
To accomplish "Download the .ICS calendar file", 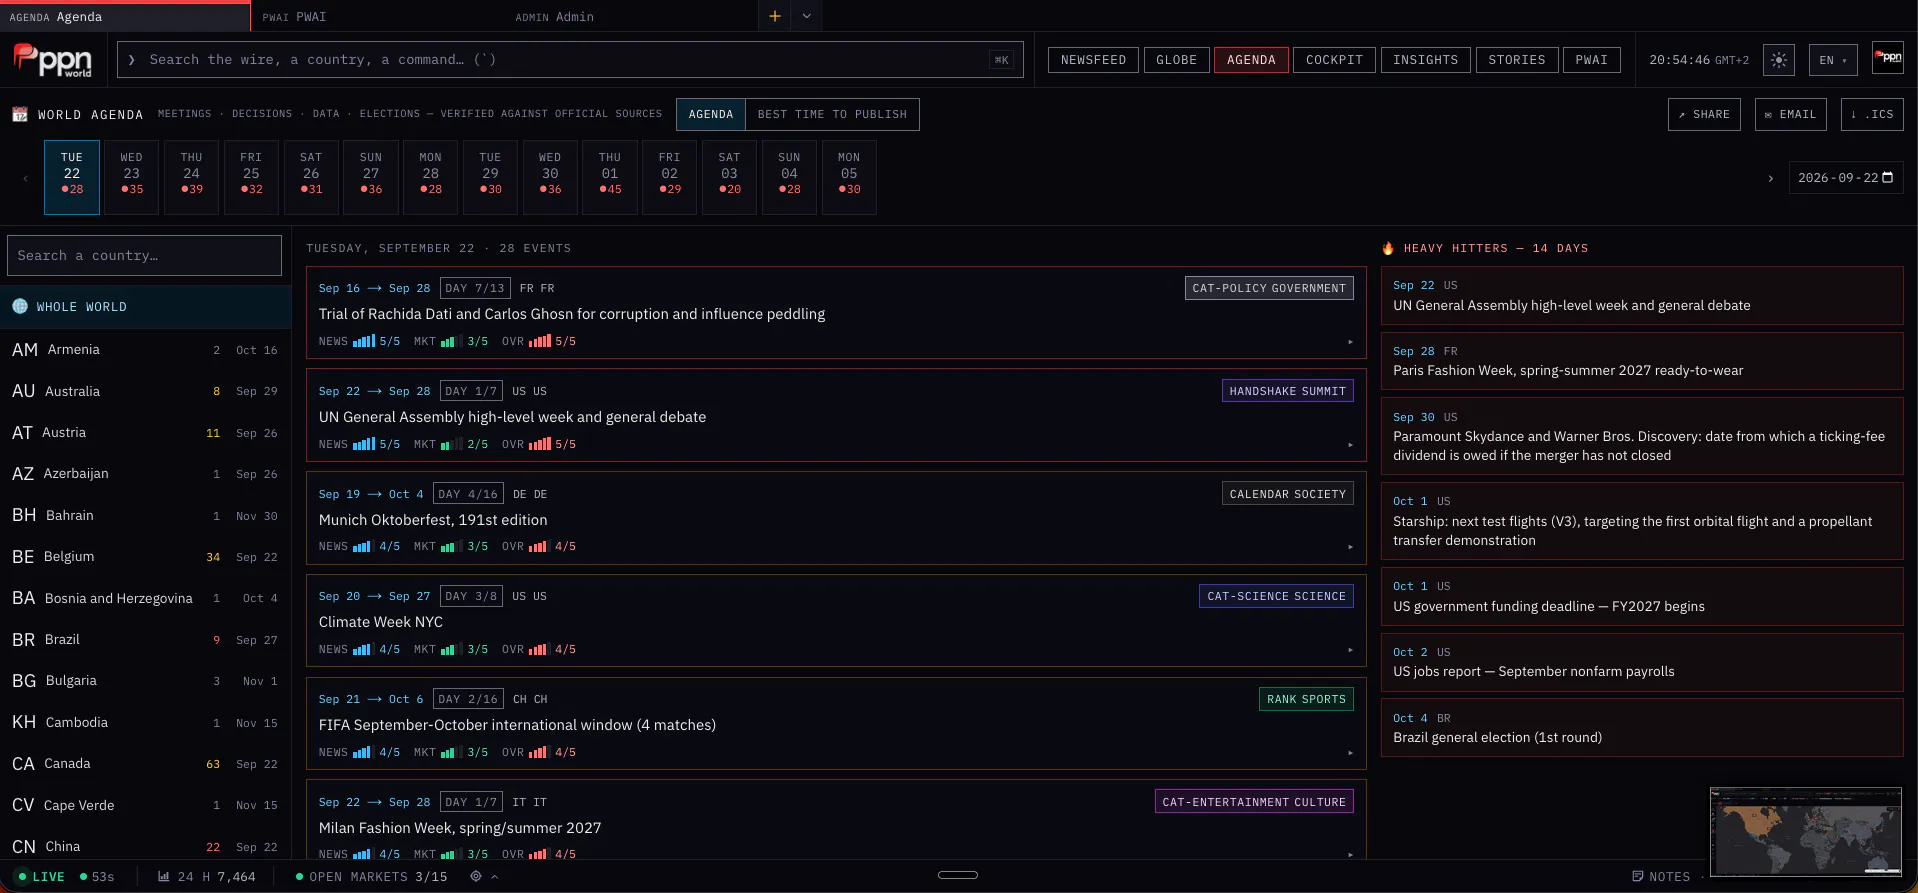I will tap(1872, 114).
